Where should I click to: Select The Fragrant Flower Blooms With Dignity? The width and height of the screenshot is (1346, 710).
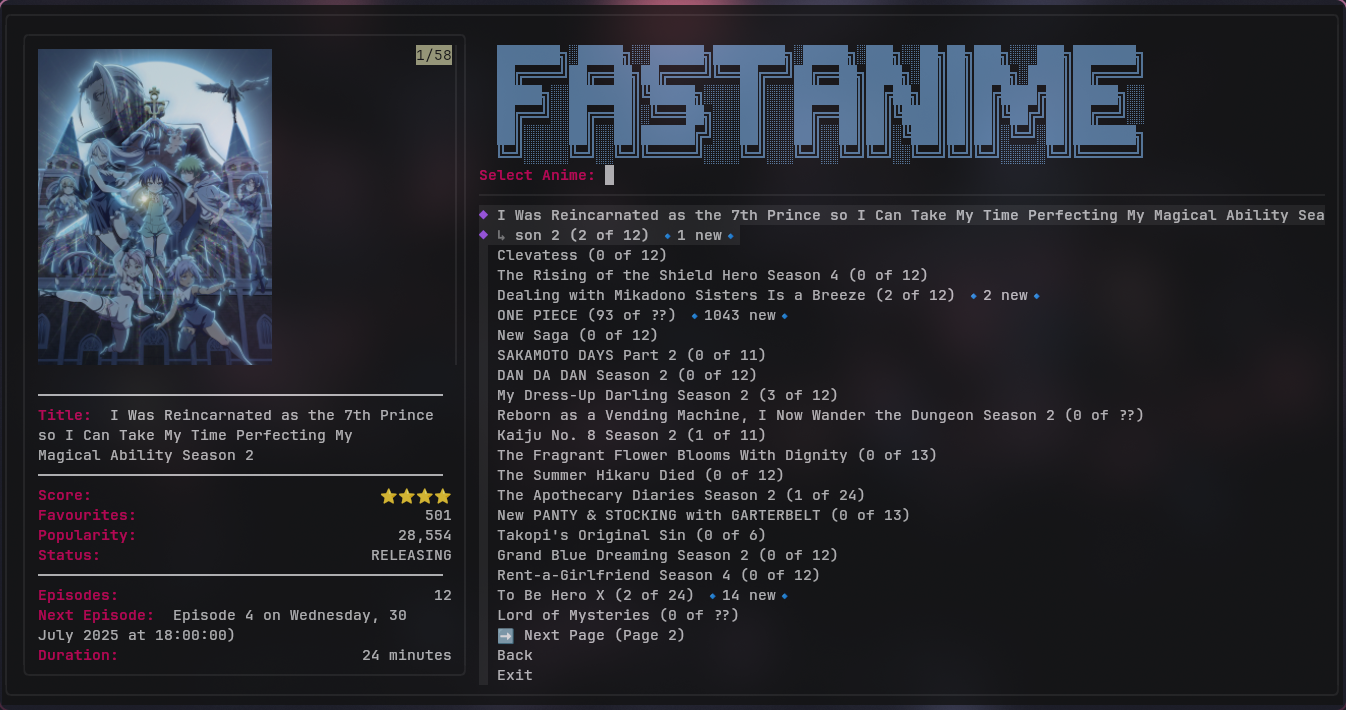[x=717, y=456]
